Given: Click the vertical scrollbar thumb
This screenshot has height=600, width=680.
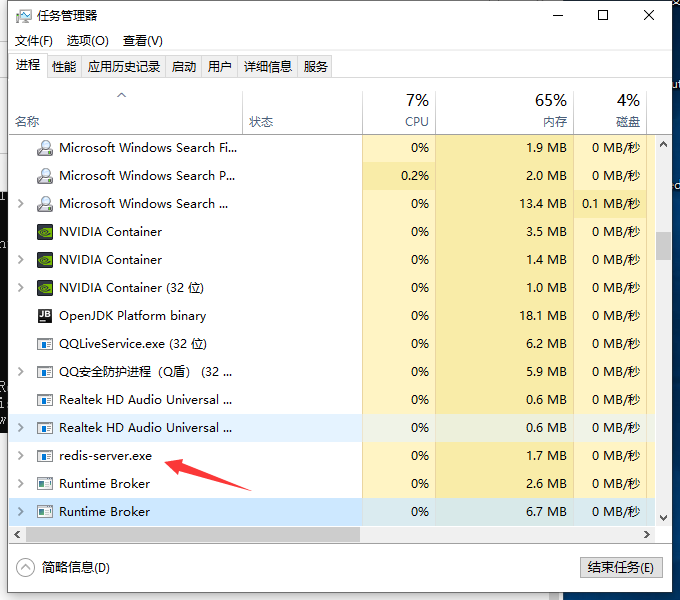Looking at the screenshot, I should click(x=663, y=246).
